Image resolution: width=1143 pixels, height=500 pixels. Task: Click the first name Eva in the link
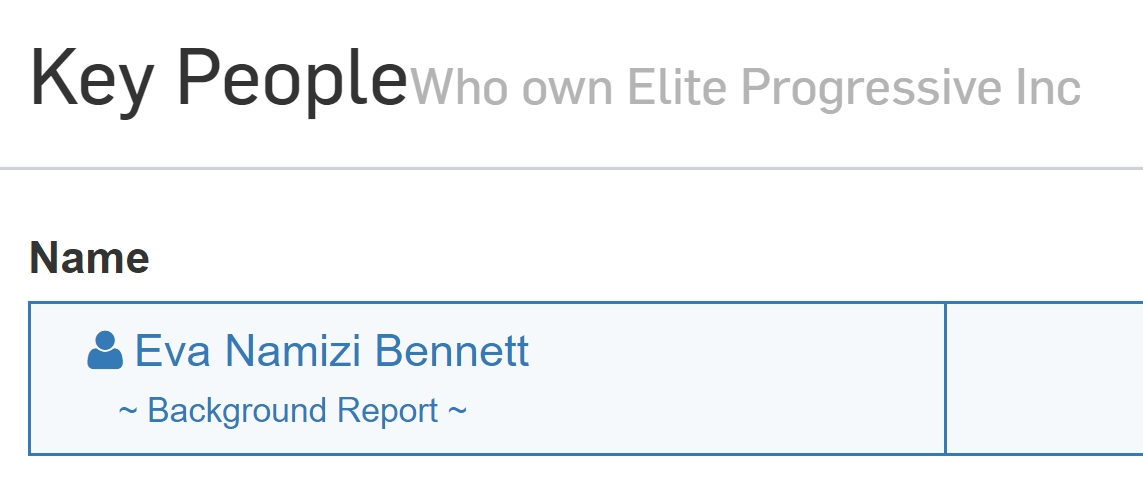click(173, 351)
